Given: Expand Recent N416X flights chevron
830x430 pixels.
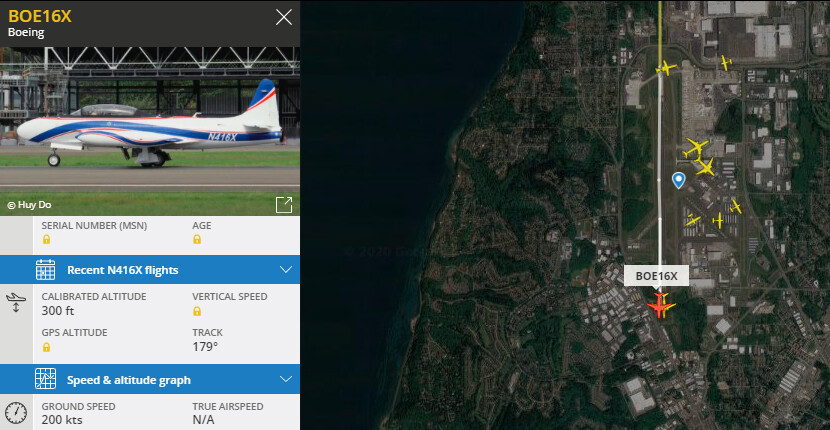Looking at the screenshot, I should tap(286, 270).
